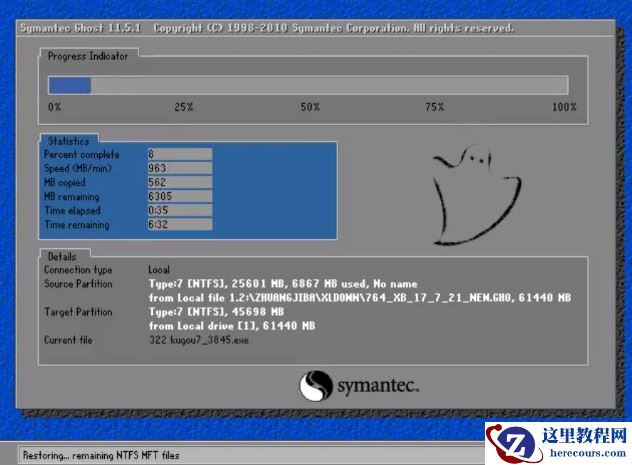This screenshot has width=632, height=465.
Task: Click the 50% progress marker
Action: tap(310, 107)
